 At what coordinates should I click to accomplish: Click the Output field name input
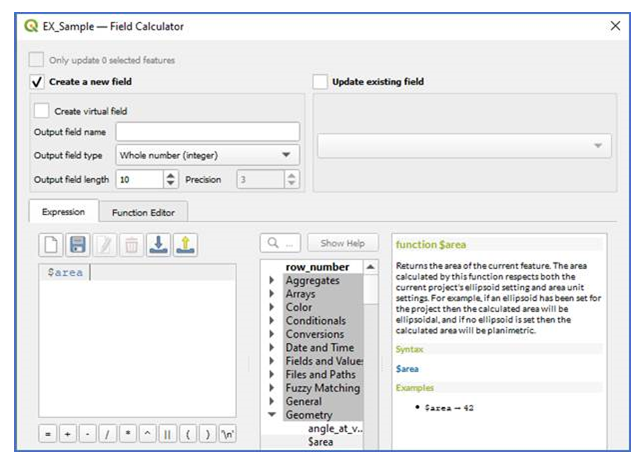pos(208,132)
